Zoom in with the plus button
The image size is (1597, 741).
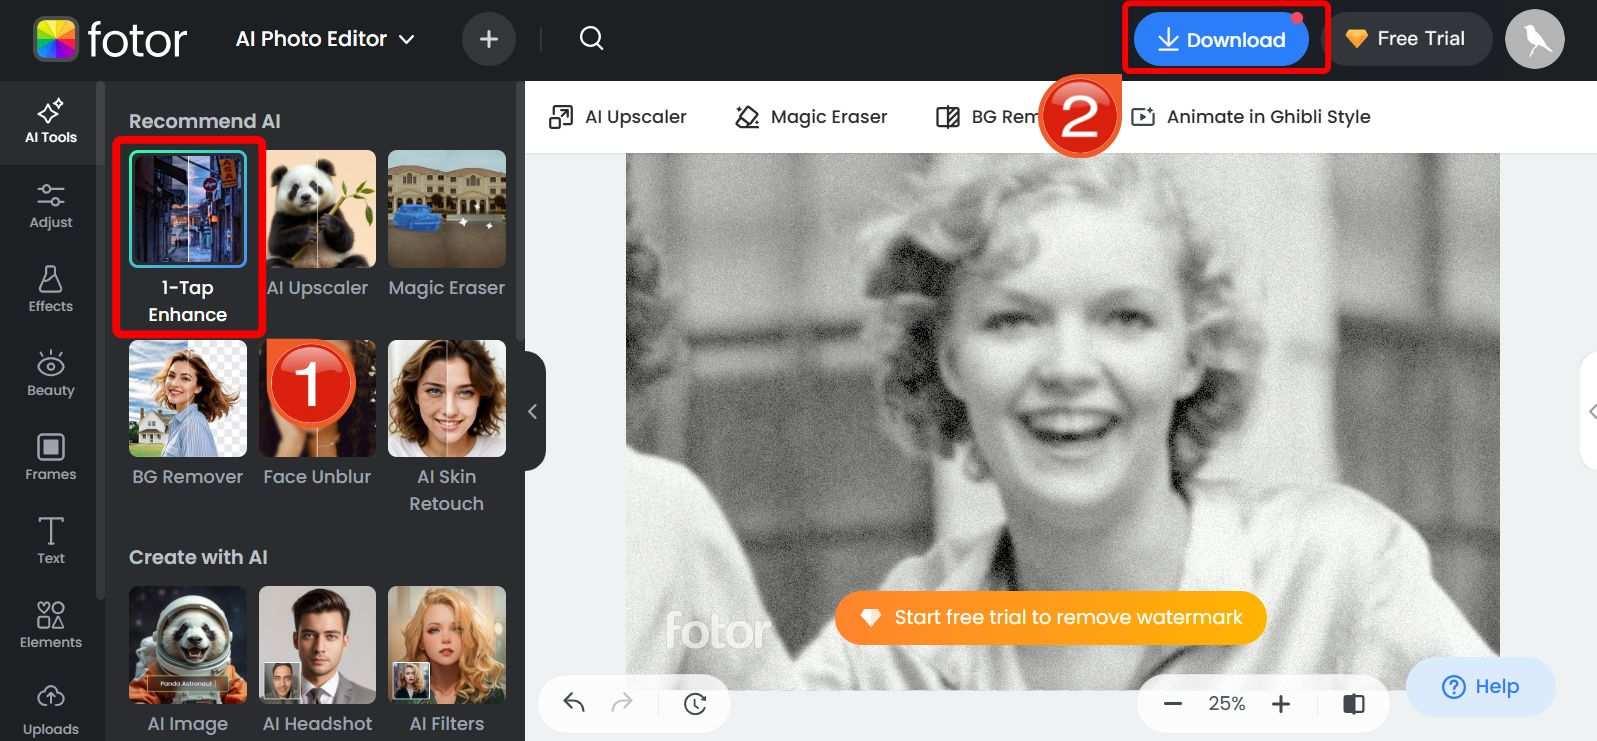coord(1281,704)
